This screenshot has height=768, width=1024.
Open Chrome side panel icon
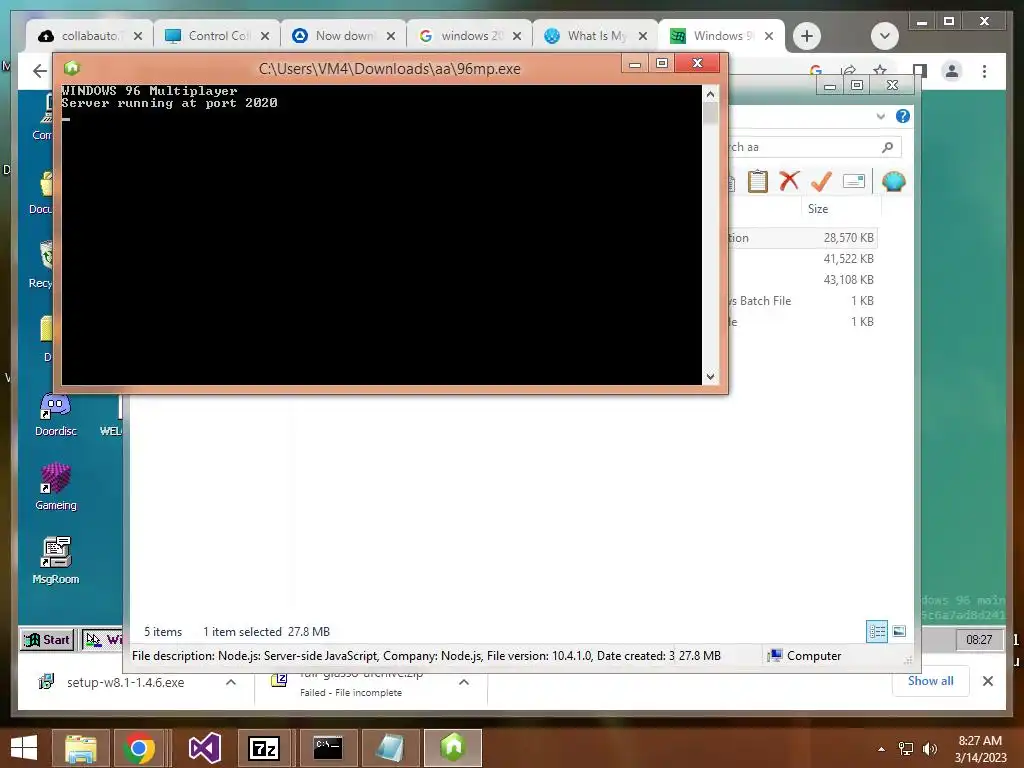[x=920, y=71]
